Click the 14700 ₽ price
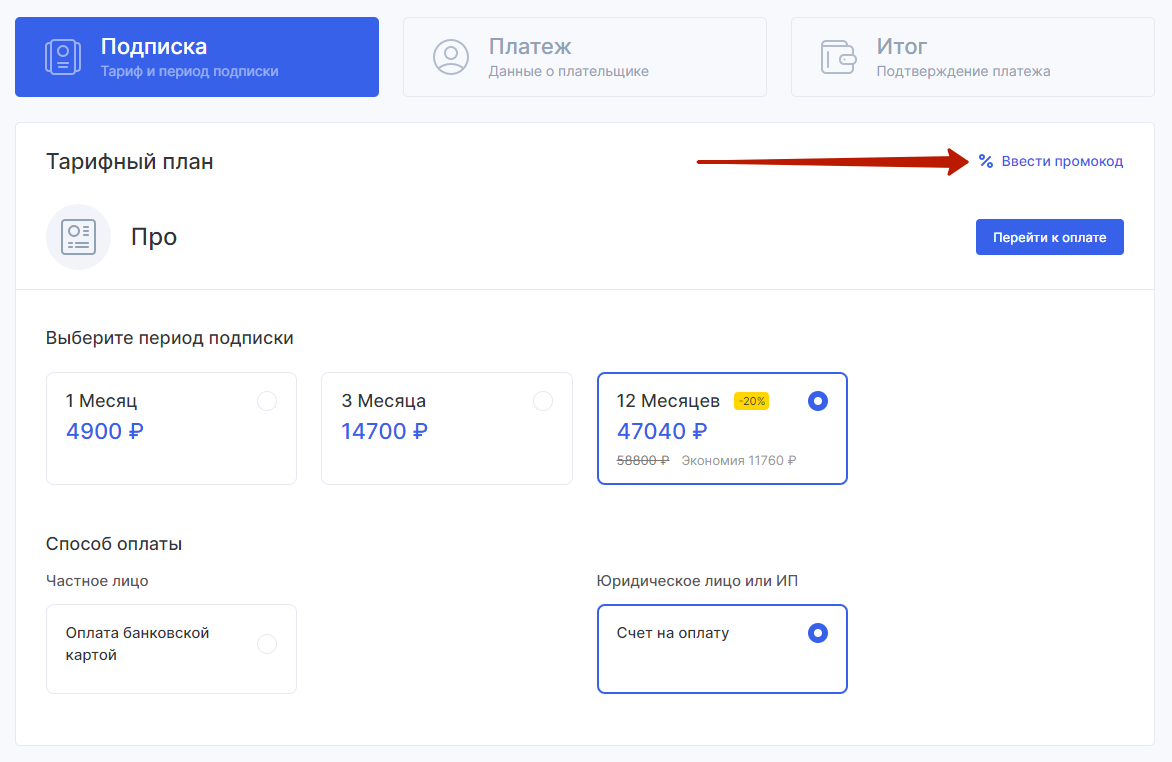Viewport: 1172px width, 762px height. click(384, 431)
